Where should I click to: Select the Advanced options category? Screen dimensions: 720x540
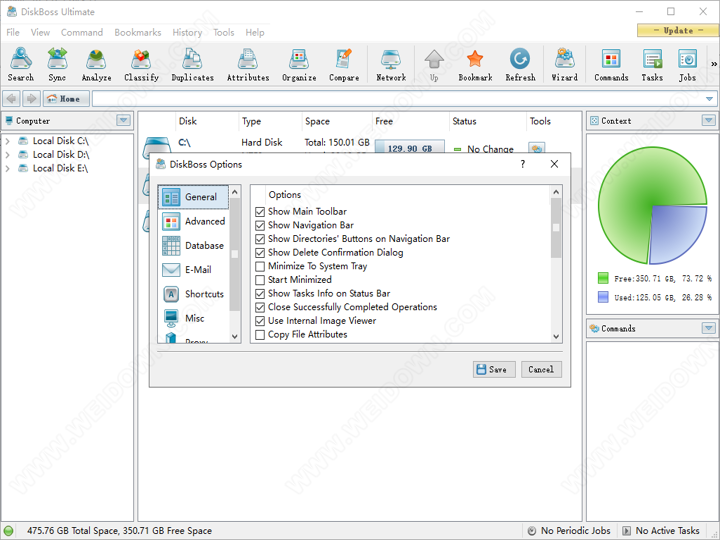coord(193,221)
